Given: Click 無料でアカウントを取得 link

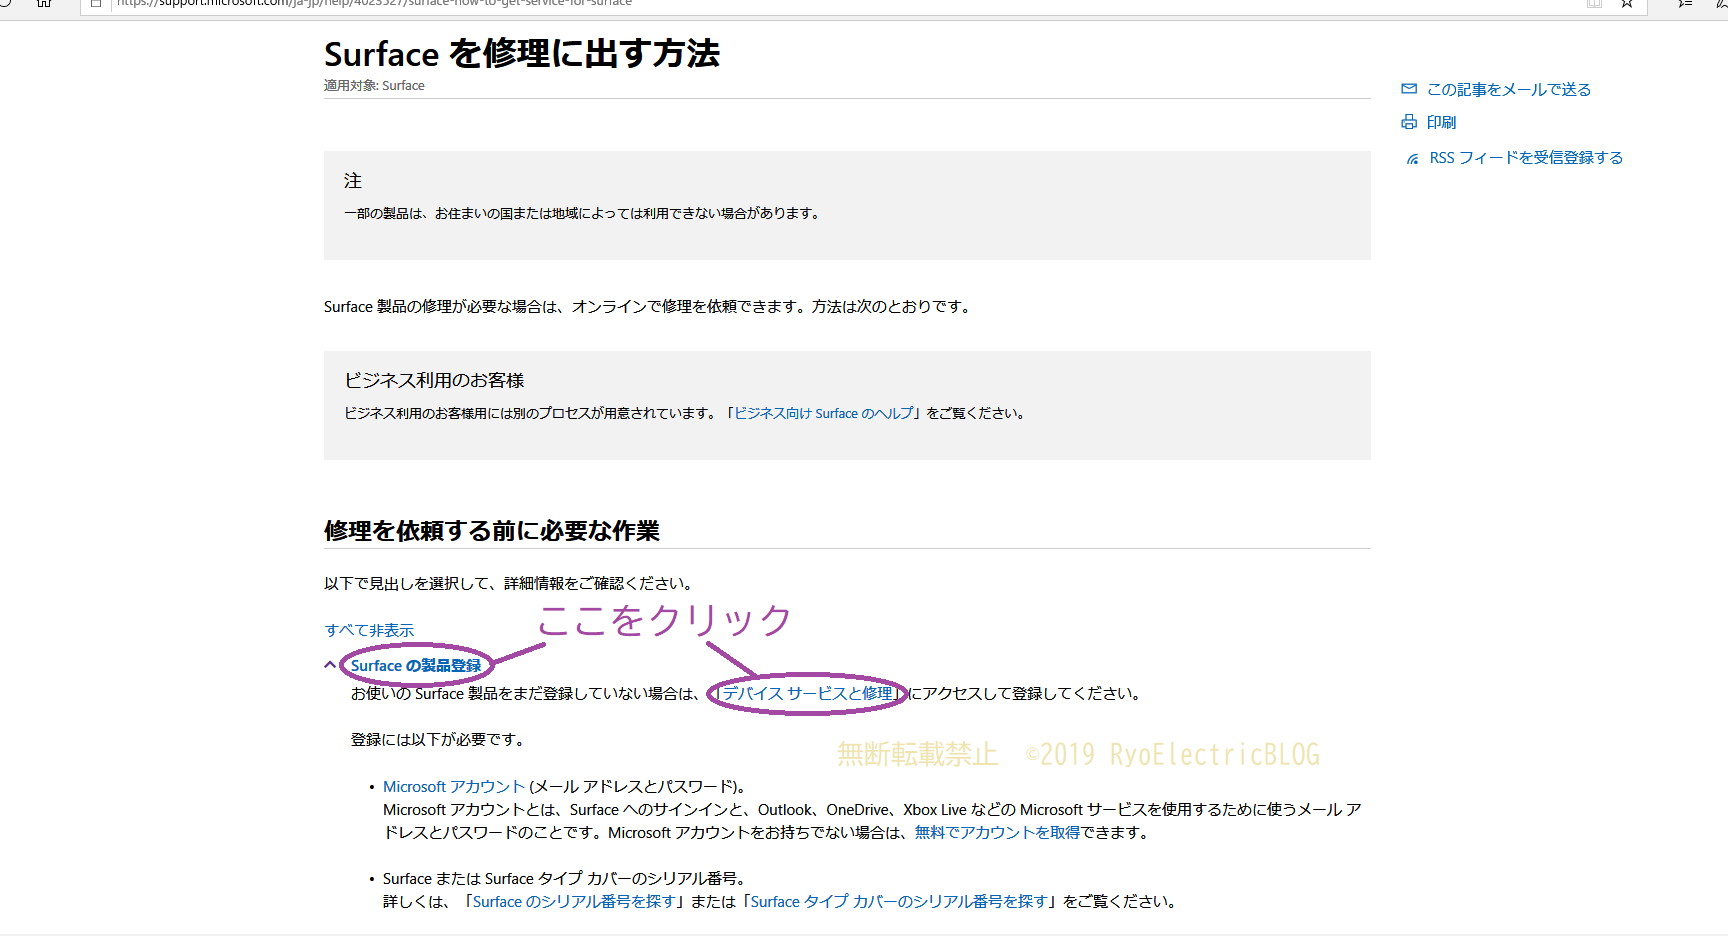Looking at the screenshot, I should point(997,833).
